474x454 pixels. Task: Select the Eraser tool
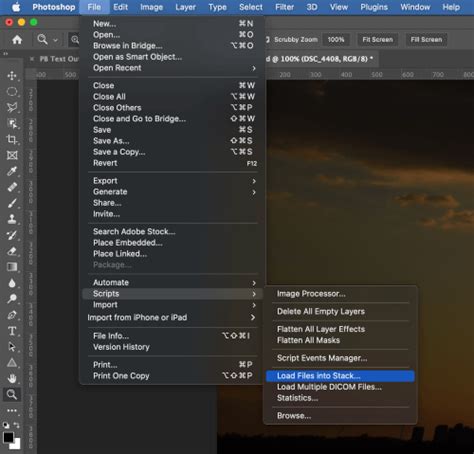click(x=12, y=251)
